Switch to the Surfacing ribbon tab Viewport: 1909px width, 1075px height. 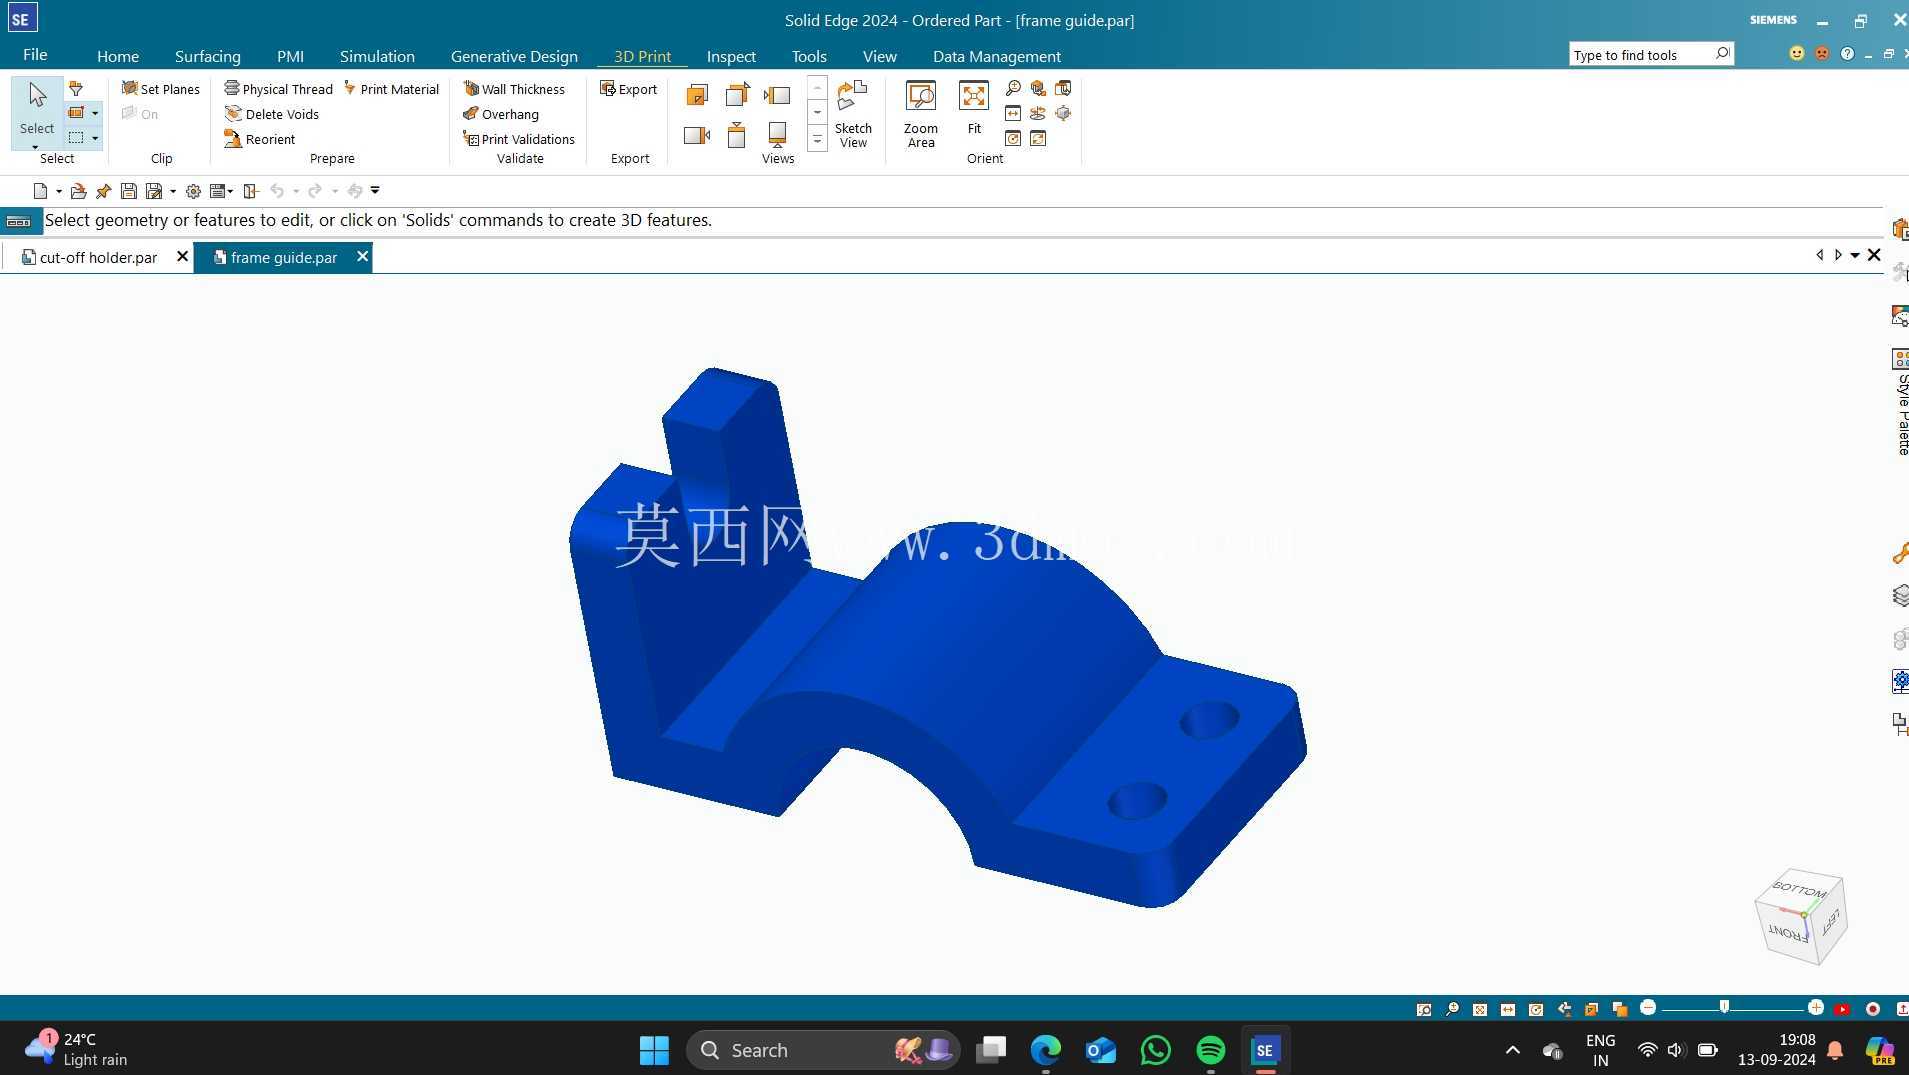[x=208, y=56]
